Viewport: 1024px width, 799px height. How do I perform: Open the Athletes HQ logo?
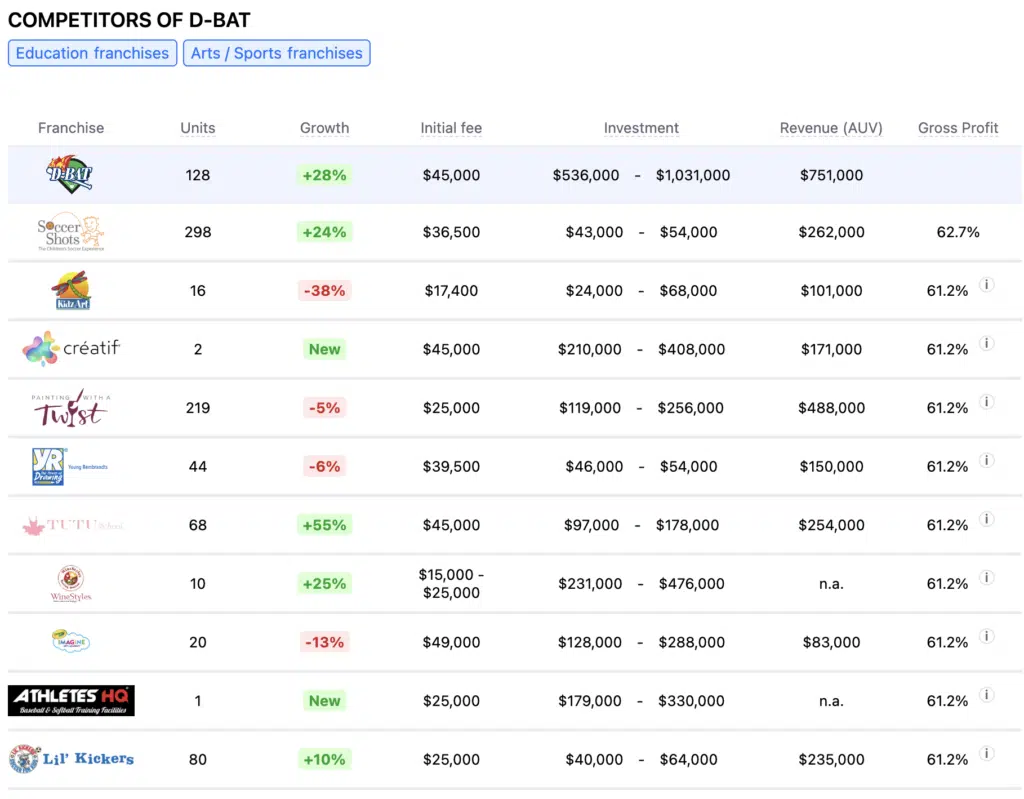point(71,700)
